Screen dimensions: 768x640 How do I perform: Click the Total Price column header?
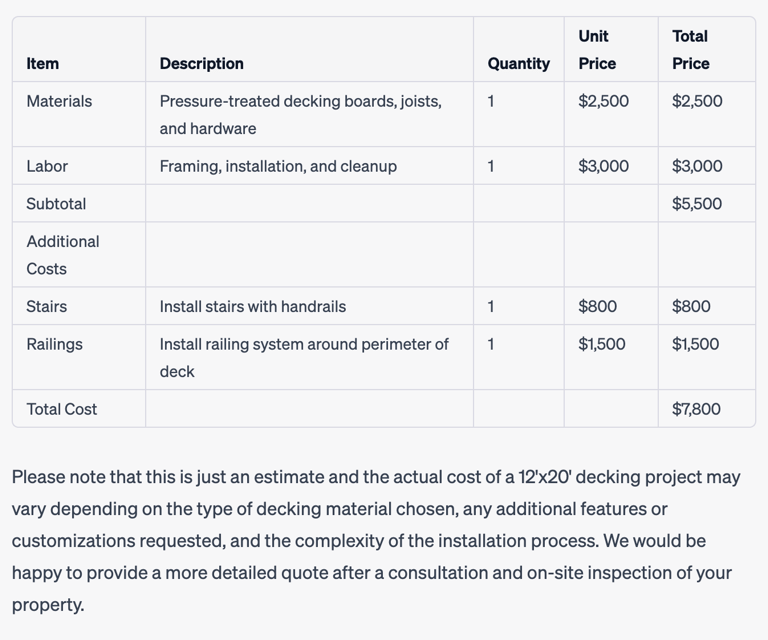coord(691,50)
